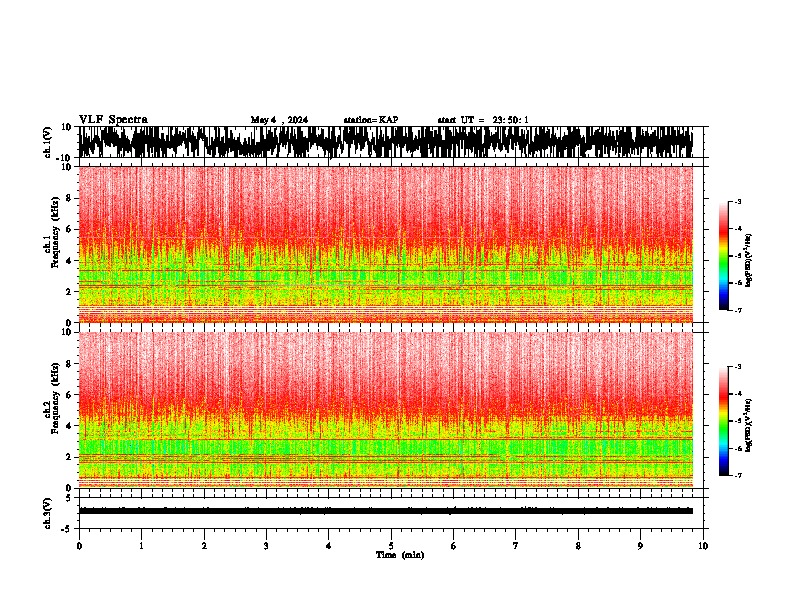Image resolution: width=792 pixels, height=612 pixels.
Task: Click the ch.1 voltage waveform strip
Action: coord(386,142)
